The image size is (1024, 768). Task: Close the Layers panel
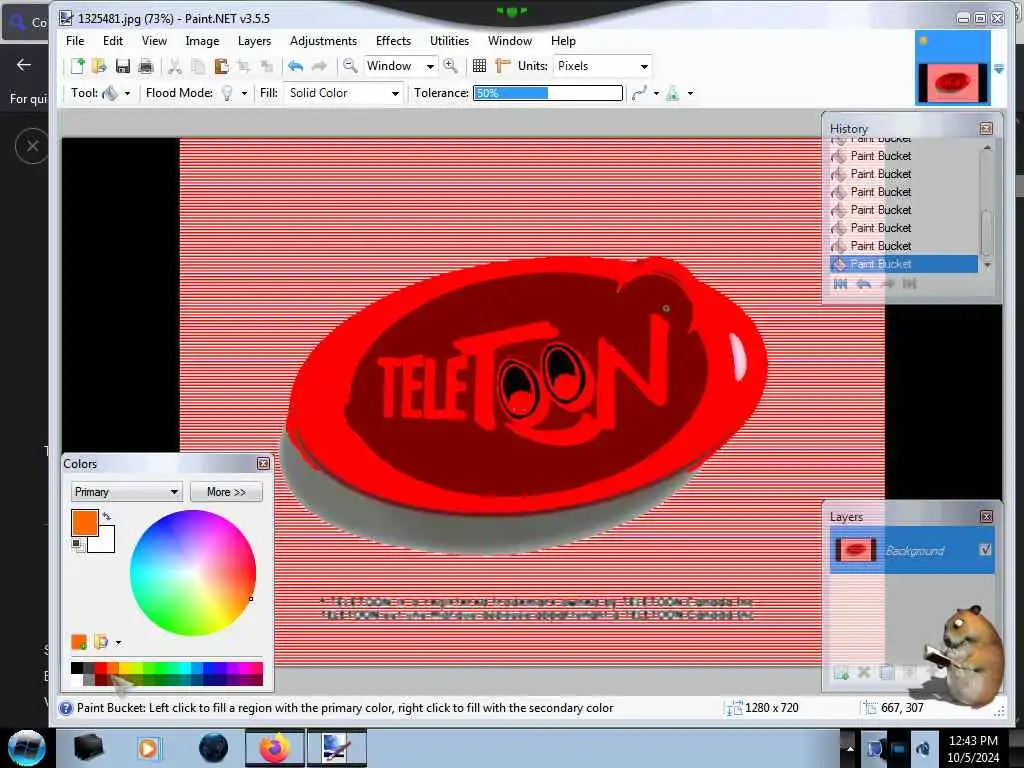click(x=986, y=517)
